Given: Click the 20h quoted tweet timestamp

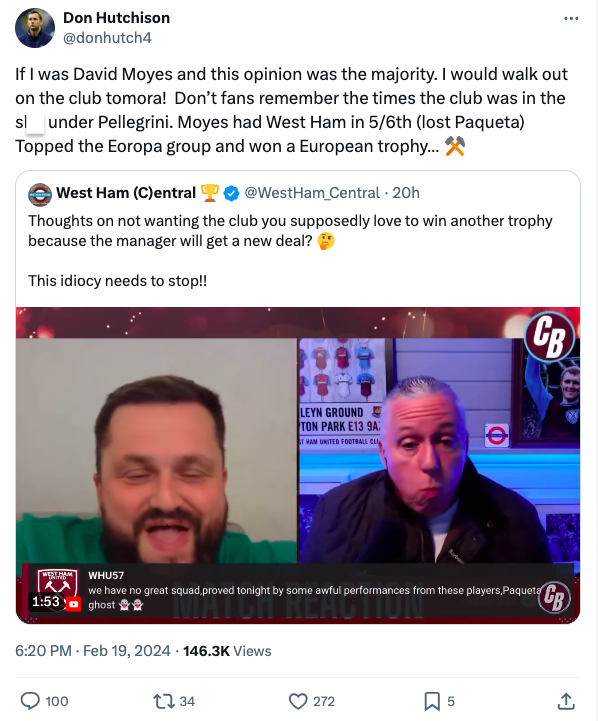Looking at the screenshot, I should pos(405,193).
